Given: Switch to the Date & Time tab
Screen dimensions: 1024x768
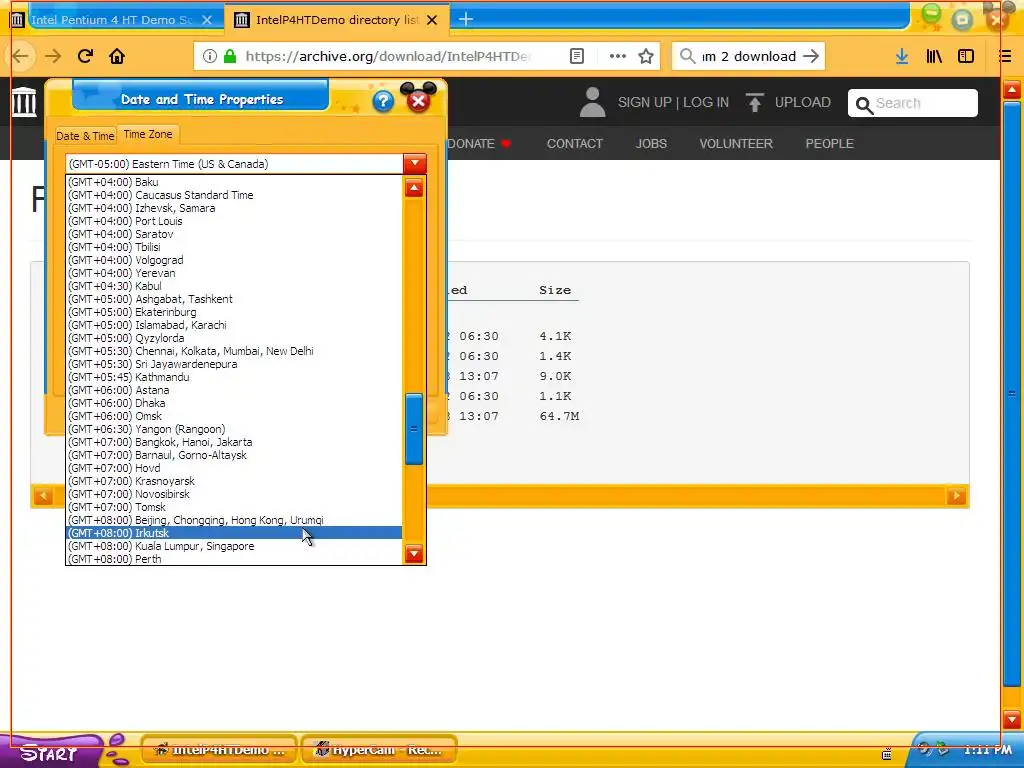Looking at the screenshot, I should 85,136.
